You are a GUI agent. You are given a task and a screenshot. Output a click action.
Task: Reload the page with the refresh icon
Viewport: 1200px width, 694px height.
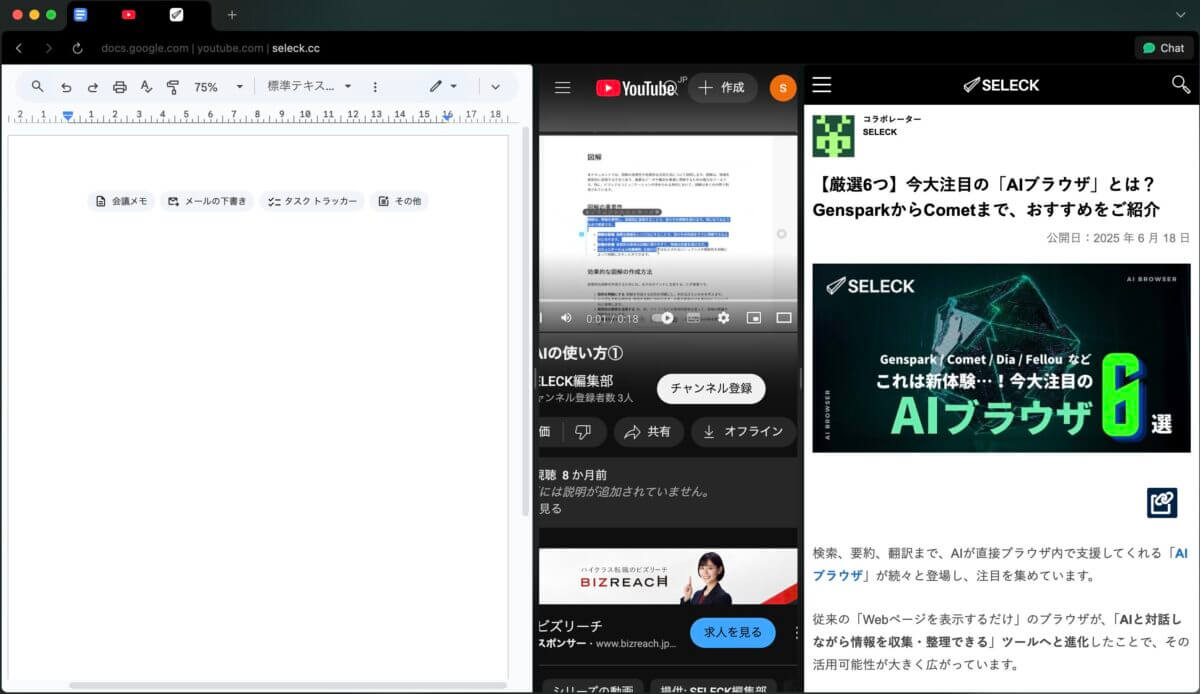click(x=78, y=48)
